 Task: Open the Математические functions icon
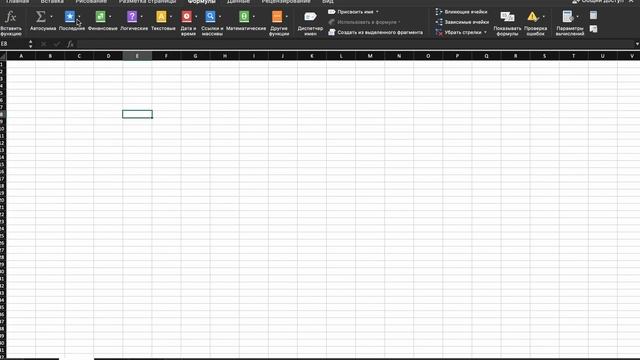click(x=244, y=17)
